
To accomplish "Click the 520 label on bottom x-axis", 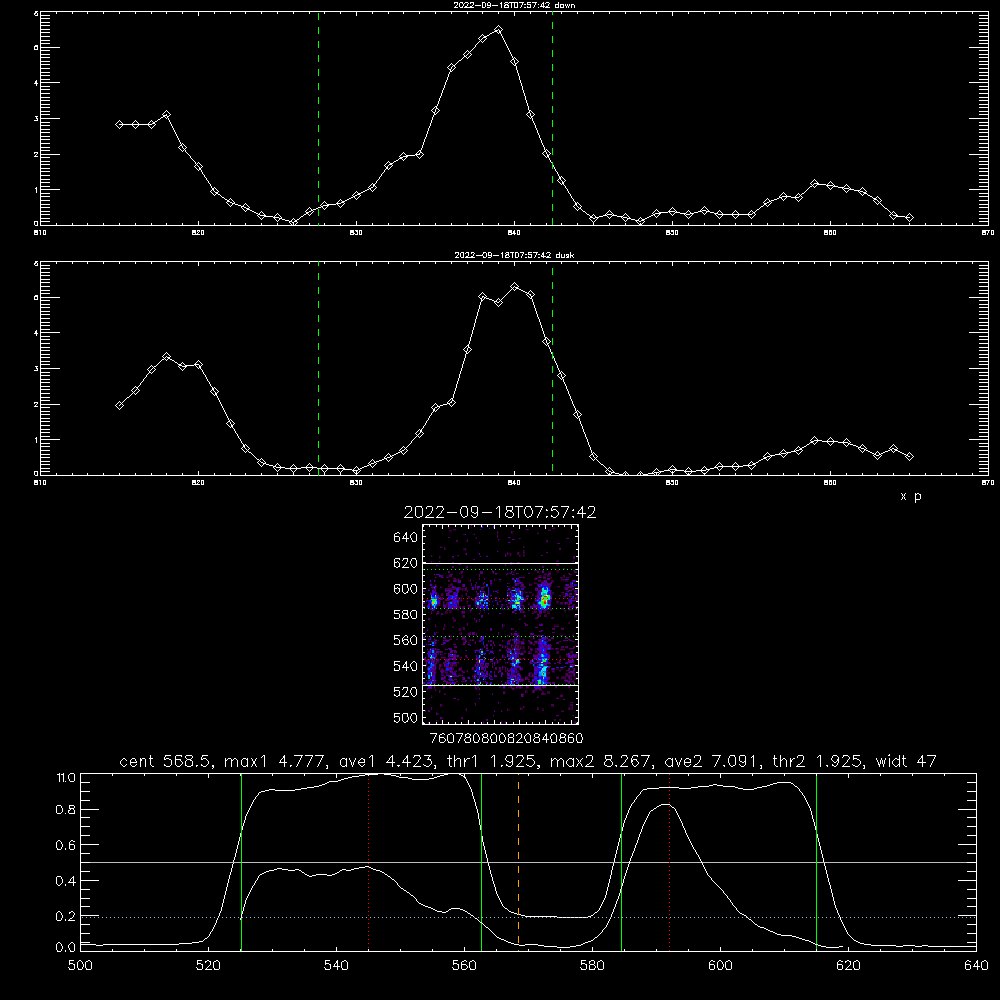I will [x=208, y=966].
